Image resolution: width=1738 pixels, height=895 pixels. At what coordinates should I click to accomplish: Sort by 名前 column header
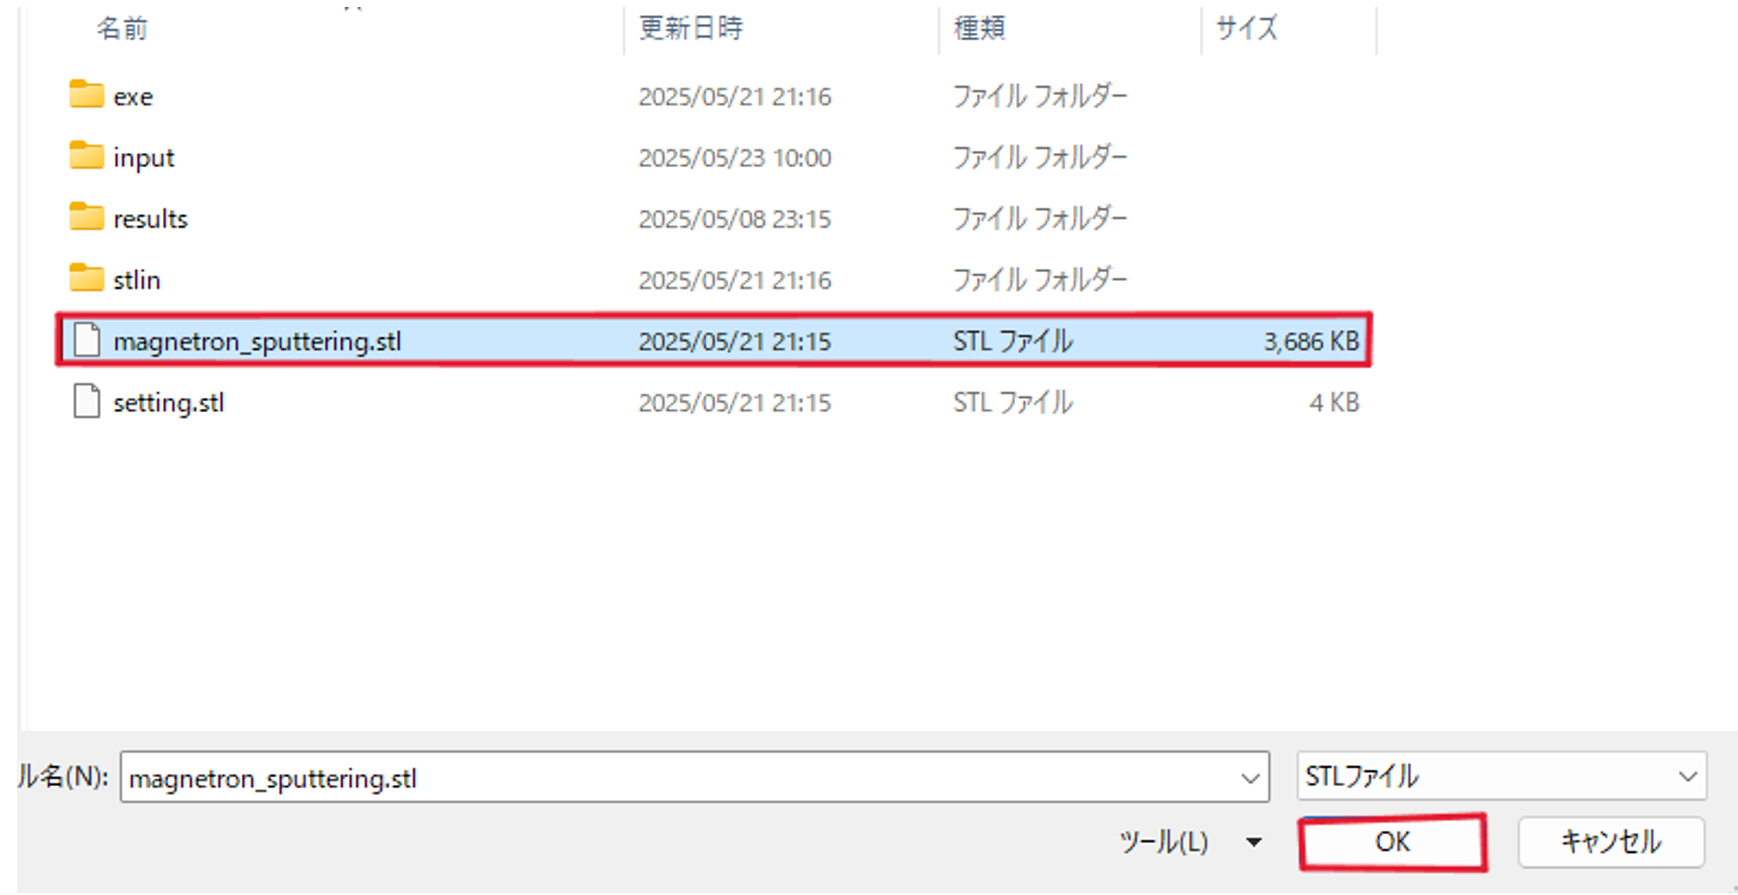(x=122, y=28)
